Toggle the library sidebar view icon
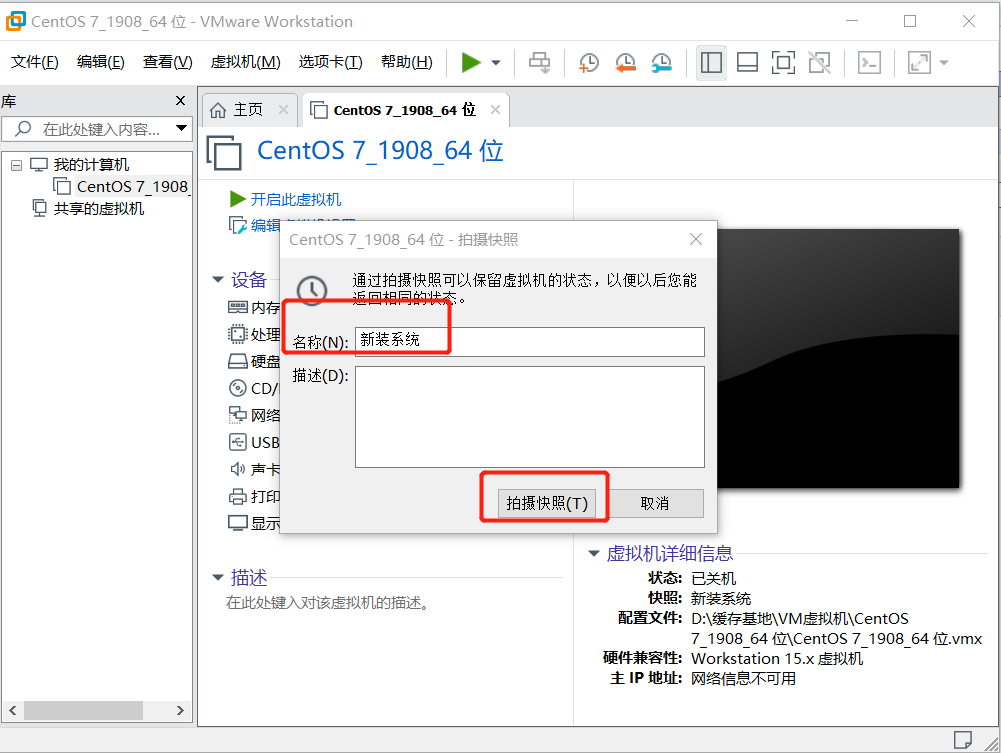1001x753 pixels. point(711,63)
